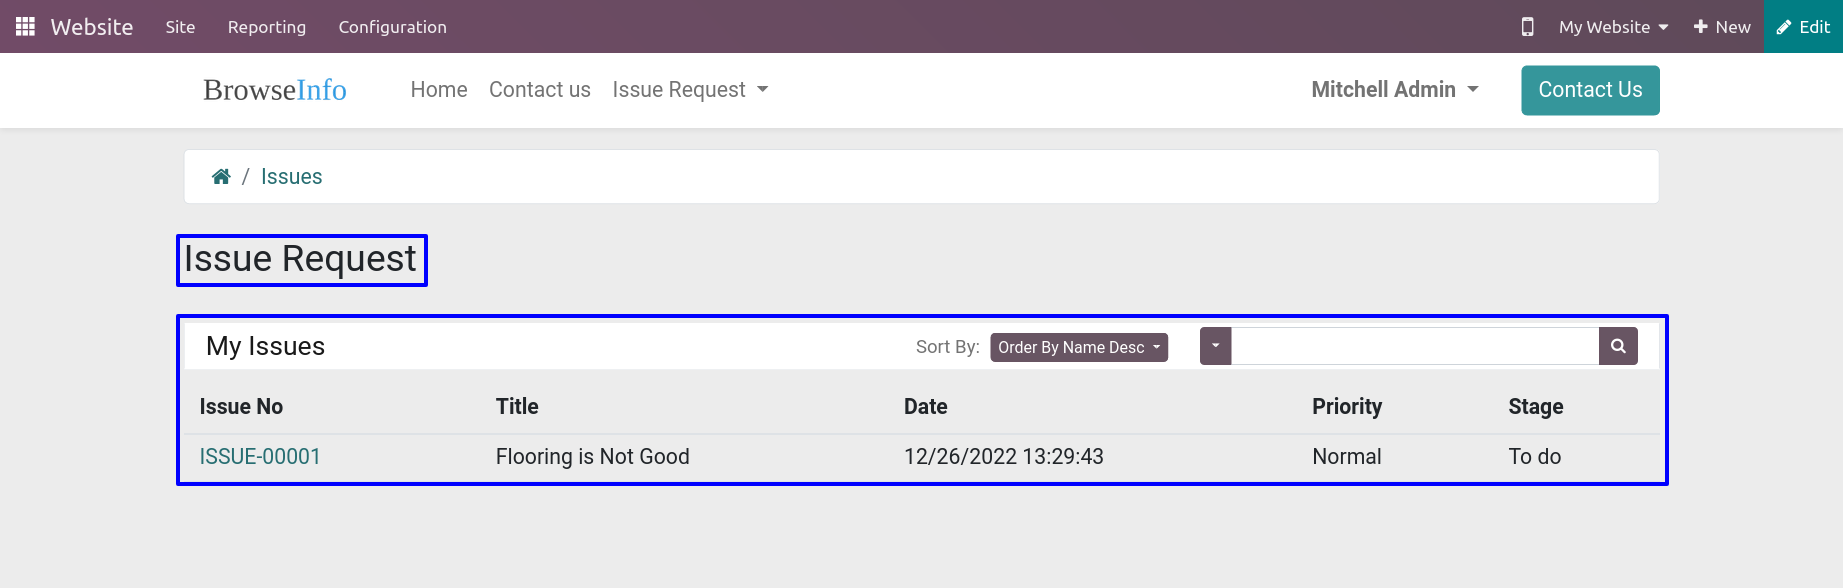Open Mitchell Admin user menu
The height and width of the screenshot is (588, 1843).
pyautogui.click(x=1395, y=90)
